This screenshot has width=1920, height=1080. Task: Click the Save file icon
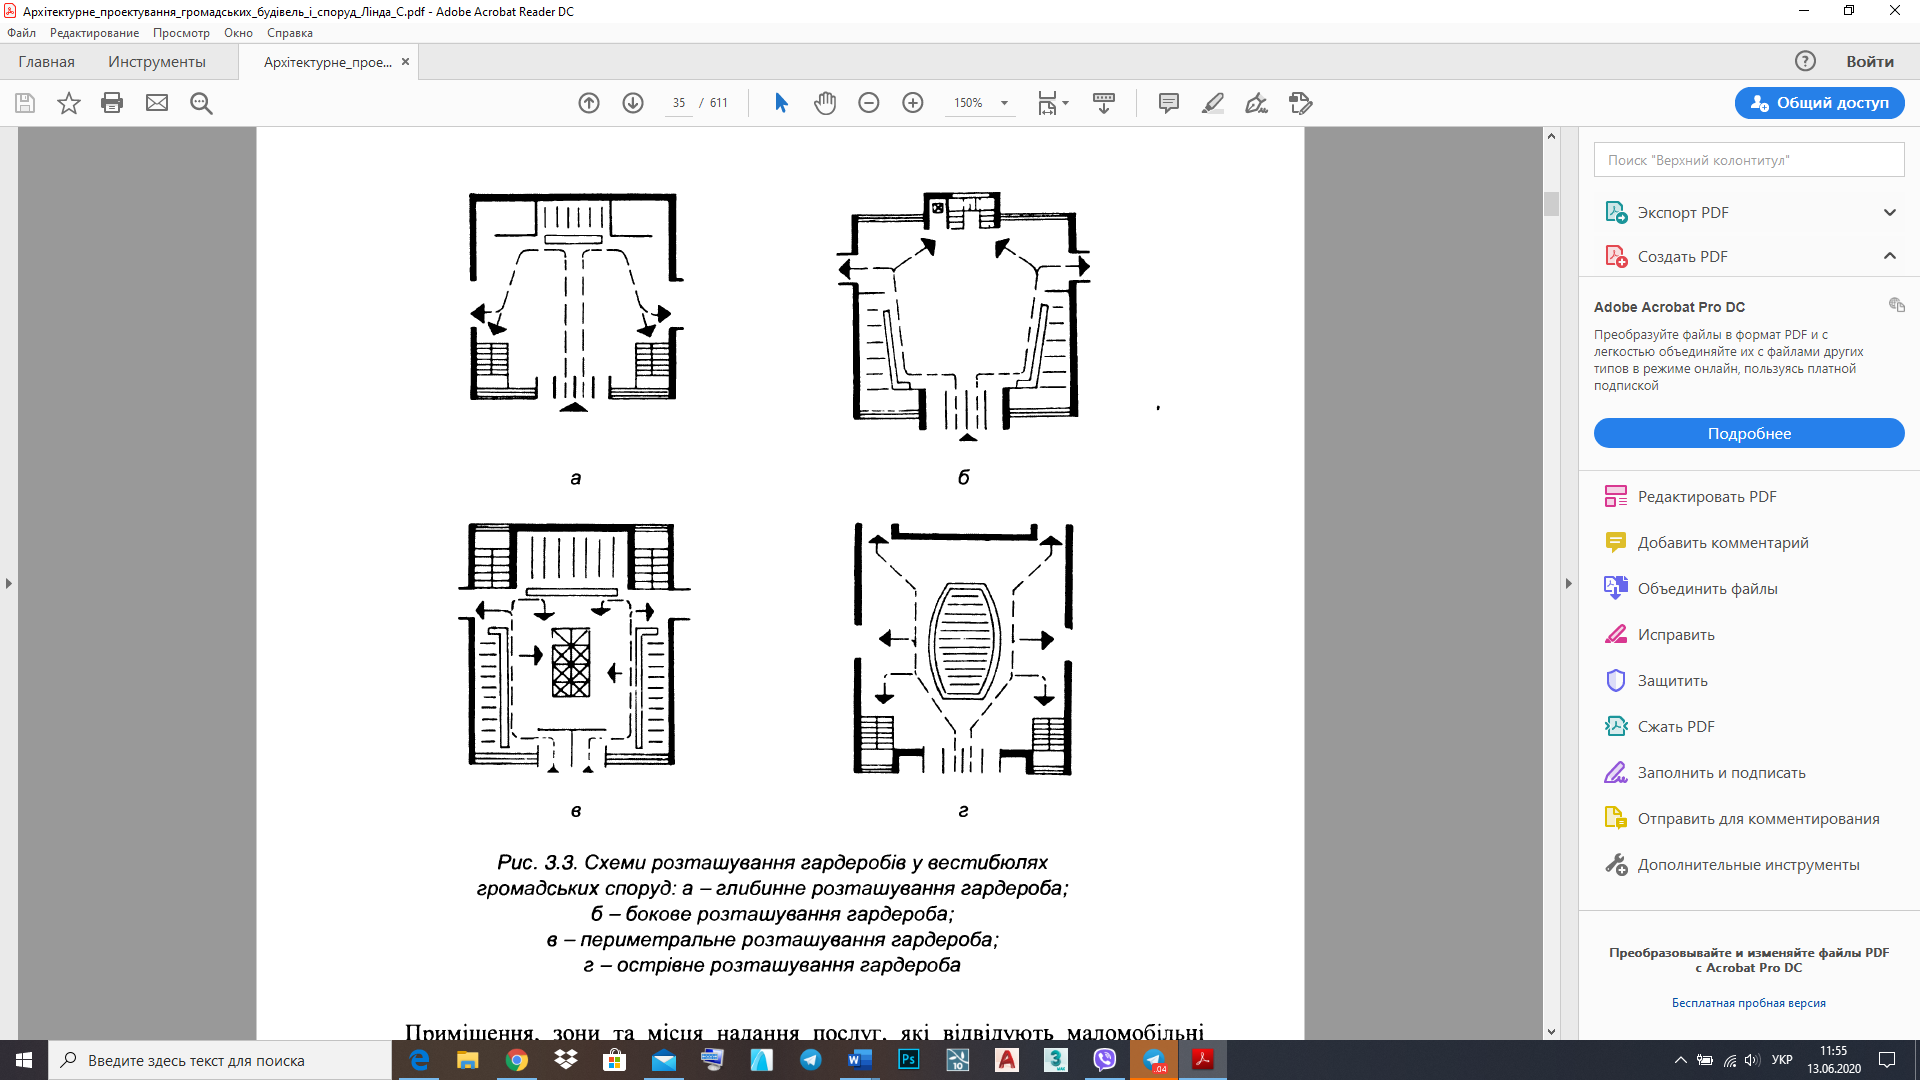(25, 103)
